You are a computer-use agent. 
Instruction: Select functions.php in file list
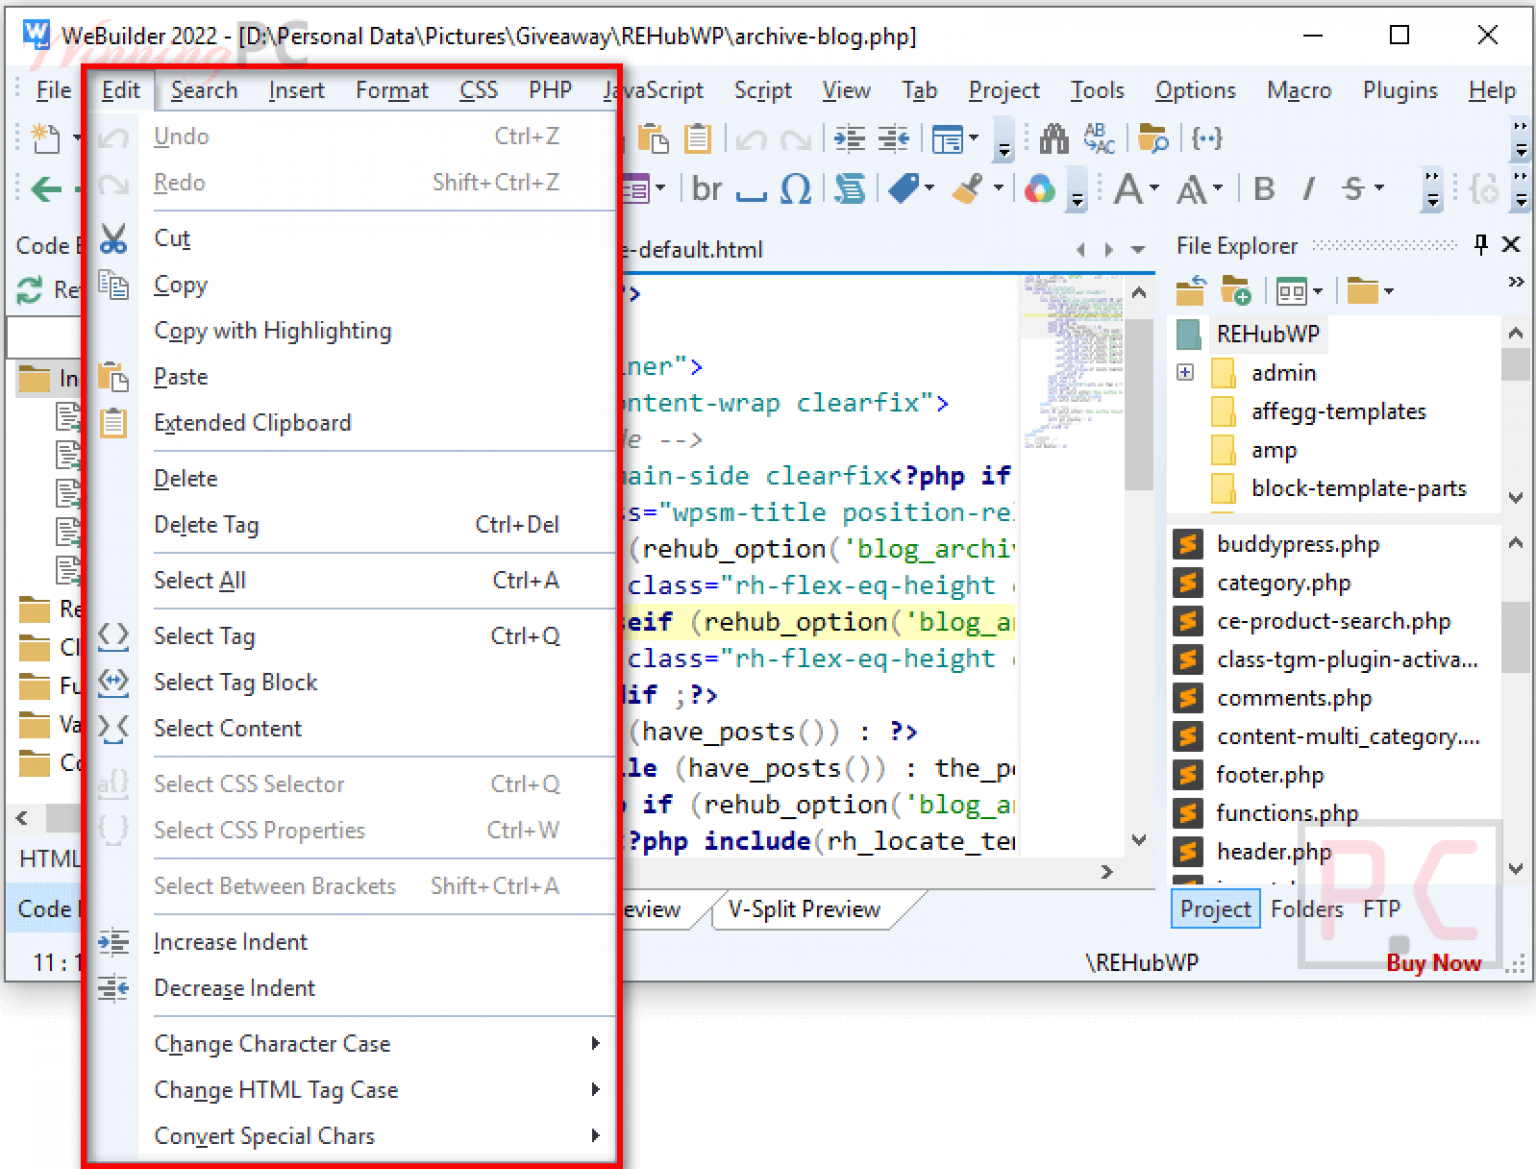[x=1287, y=813]
